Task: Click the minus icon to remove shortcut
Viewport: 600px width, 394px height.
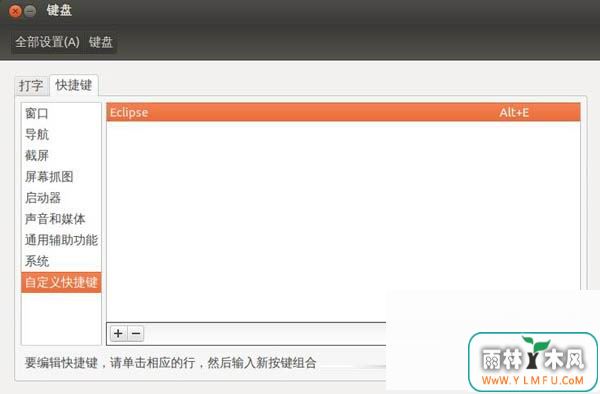Action: pos(135,333)
